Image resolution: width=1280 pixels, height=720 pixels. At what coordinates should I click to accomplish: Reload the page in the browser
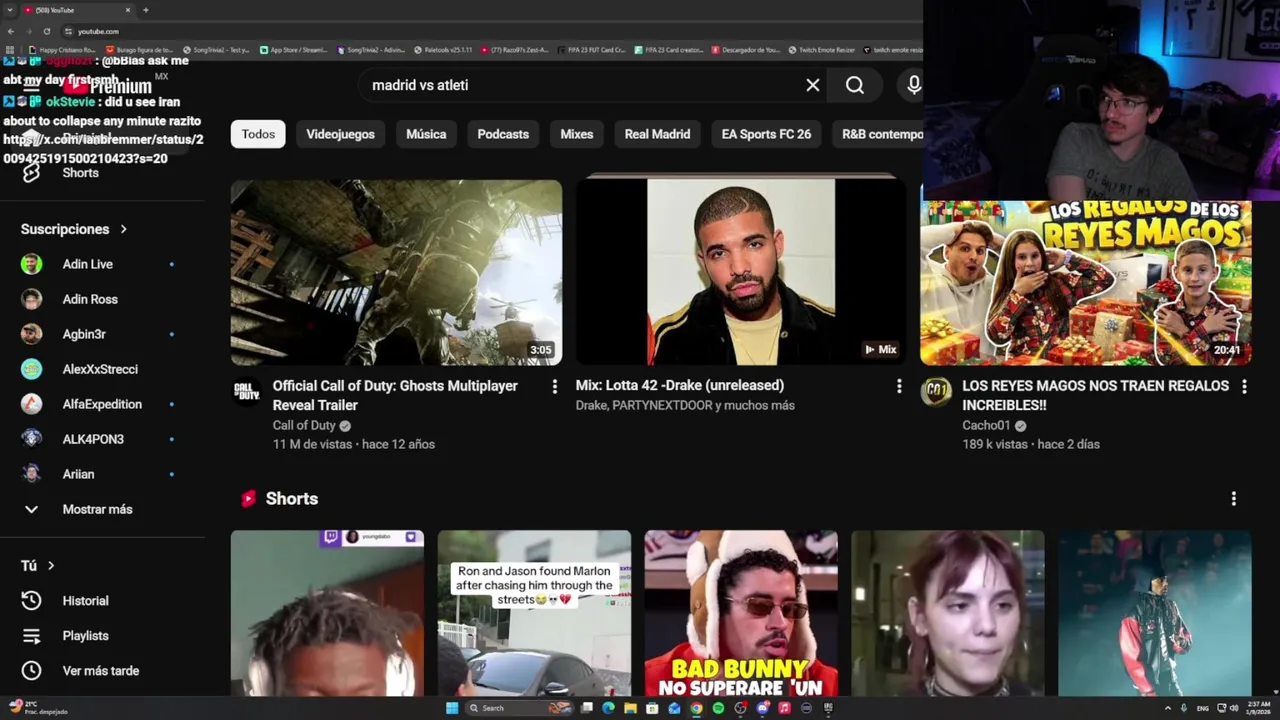pyautogui.click(x=46, y=31)
